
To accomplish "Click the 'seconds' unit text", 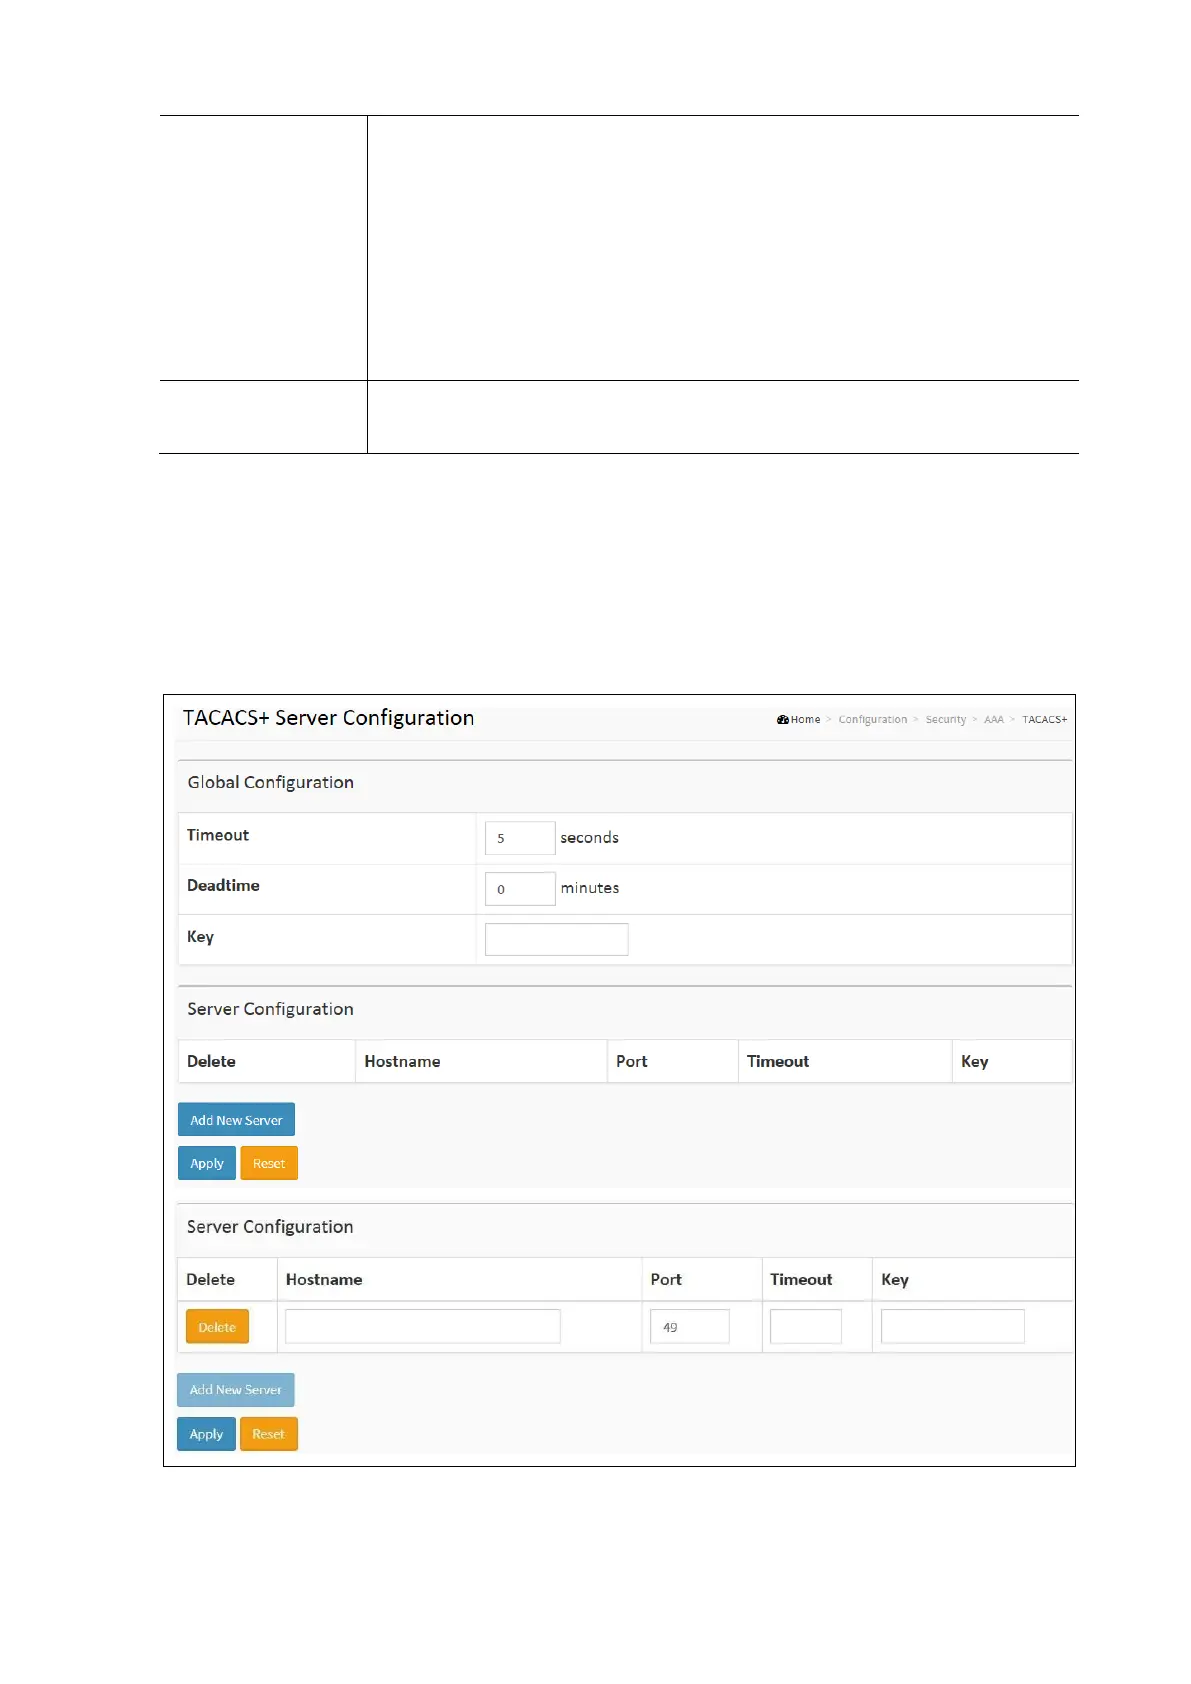I will [589, 838].
